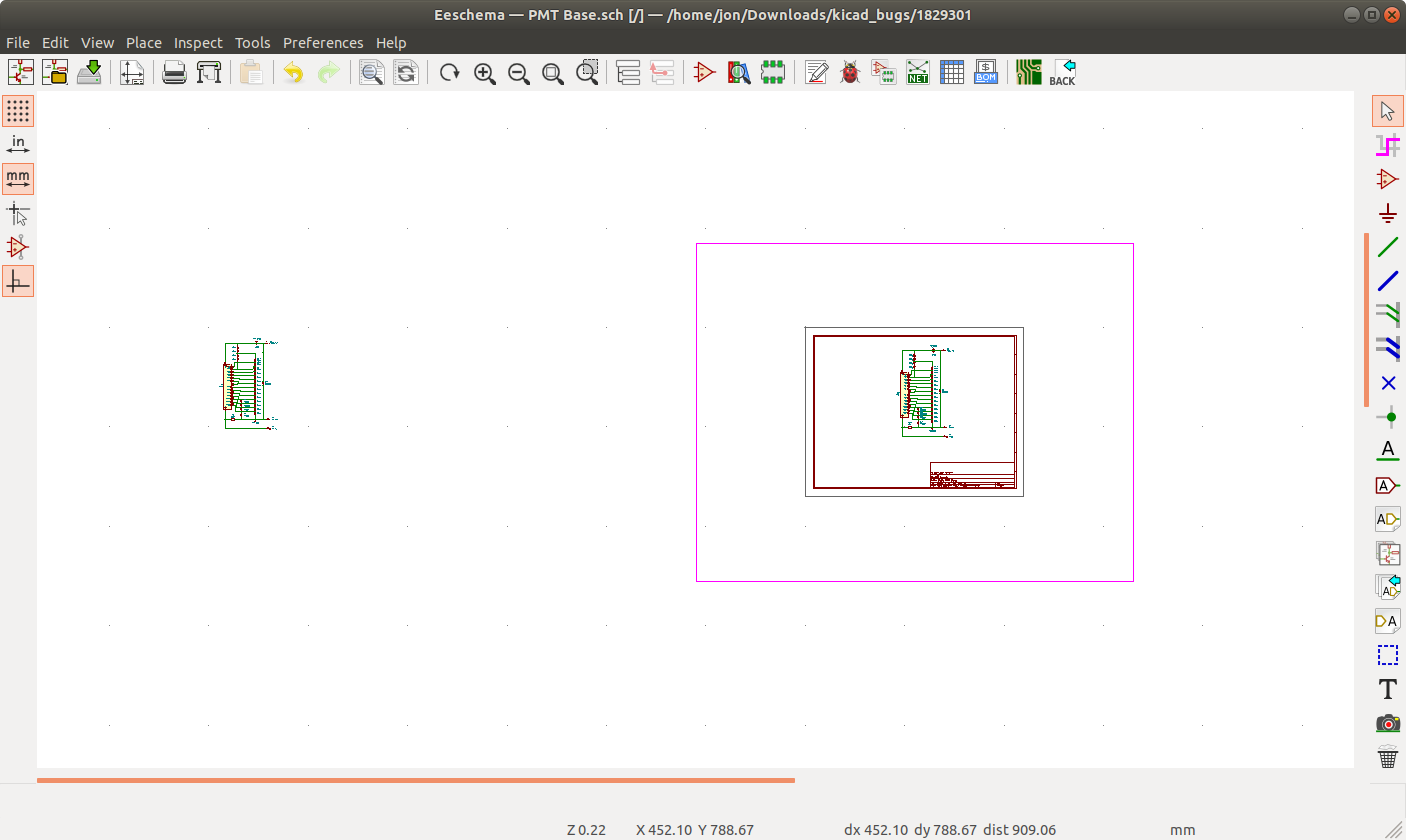1406x840 pixels.
Task: Click the Undo arrow button
Action: (293, 73)
